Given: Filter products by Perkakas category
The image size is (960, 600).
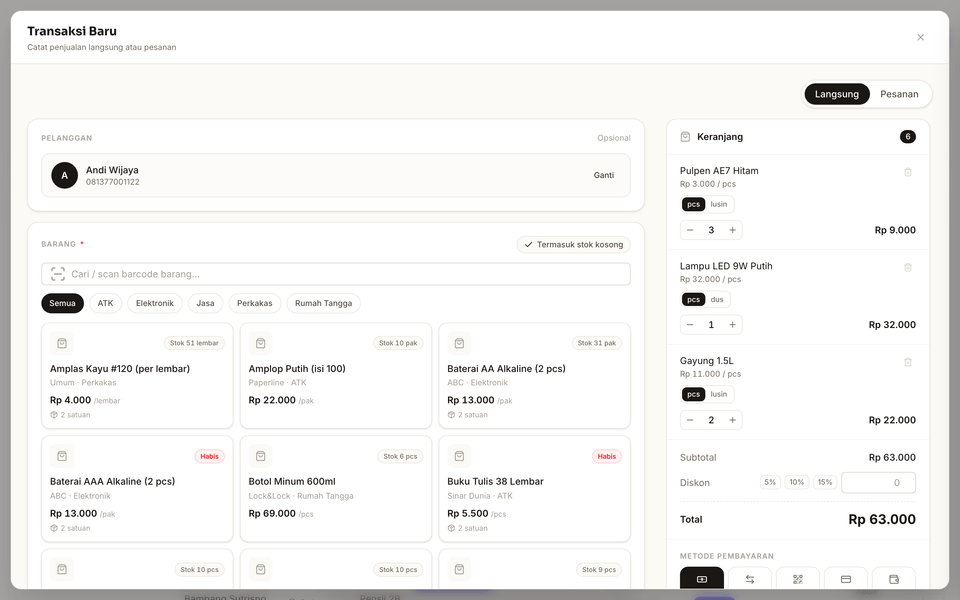Looking at the screenshot, I should click(255, 303).
